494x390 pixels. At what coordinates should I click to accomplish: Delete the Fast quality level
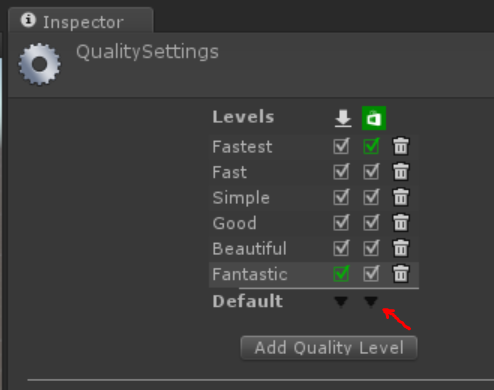click(401, 172)
